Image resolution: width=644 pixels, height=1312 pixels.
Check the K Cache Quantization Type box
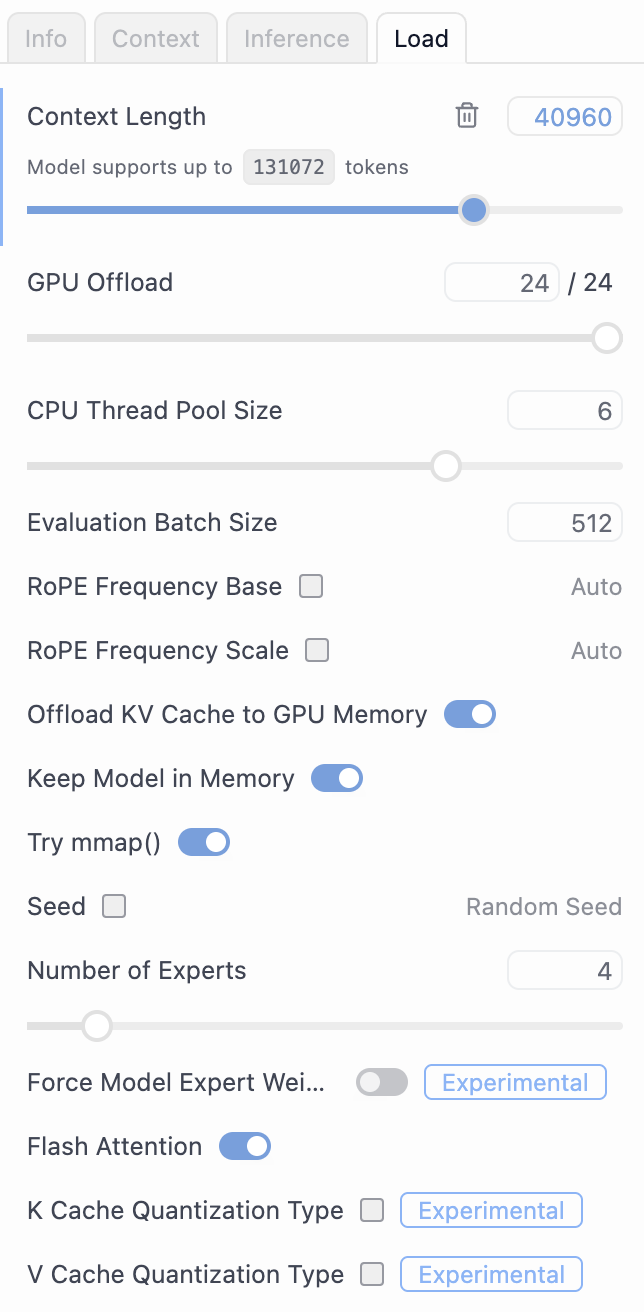tap(372, 1211)
